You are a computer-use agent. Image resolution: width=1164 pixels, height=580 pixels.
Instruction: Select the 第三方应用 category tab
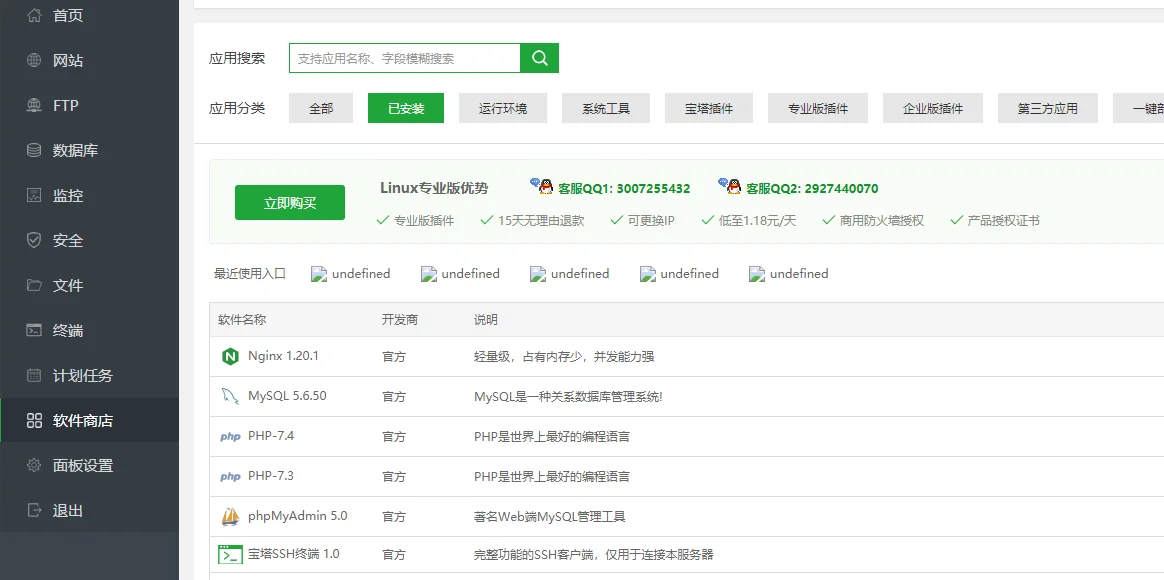tap(1047, 108)
